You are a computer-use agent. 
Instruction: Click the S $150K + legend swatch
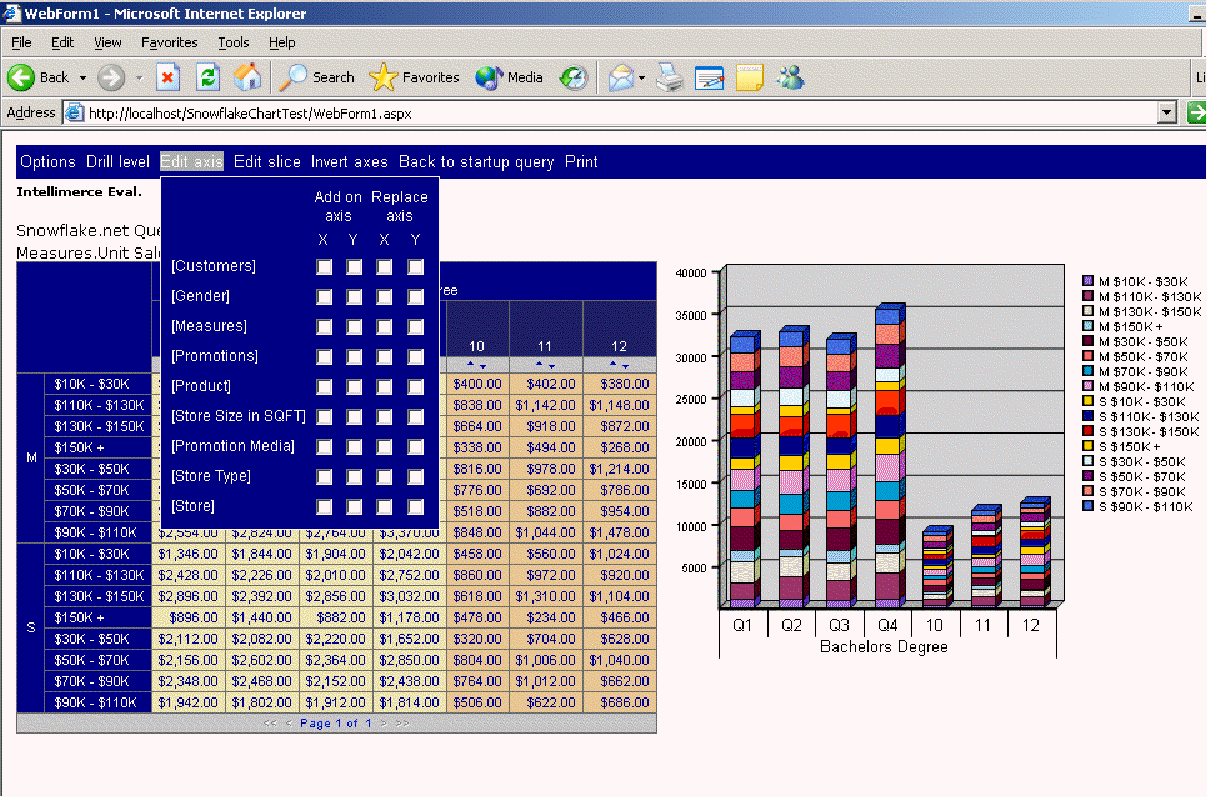coord(1089,447)
